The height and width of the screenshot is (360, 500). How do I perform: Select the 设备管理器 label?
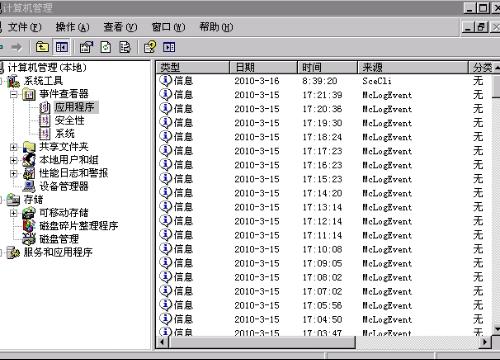pyautogui.click(x=64, y=186)
